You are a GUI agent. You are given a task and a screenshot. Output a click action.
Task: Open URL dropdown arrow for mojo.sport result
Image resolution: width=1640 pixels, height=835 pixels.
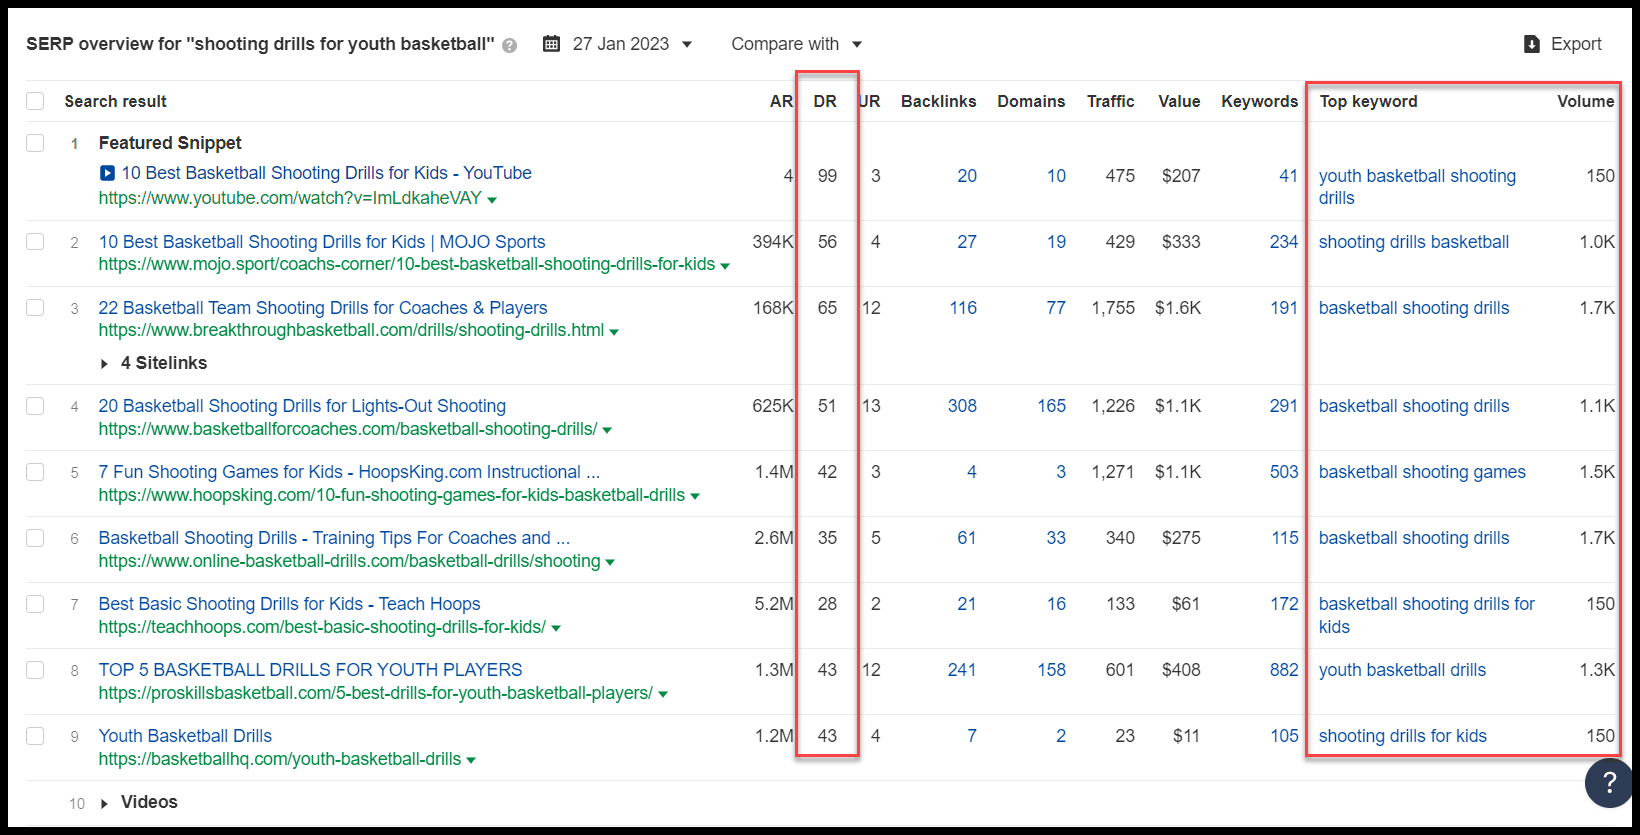725,266
